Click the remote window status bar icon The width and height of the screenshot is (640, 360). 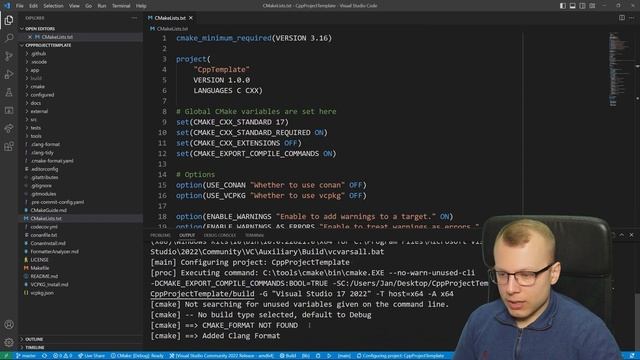pyautogui.click(x=6, y=356)
